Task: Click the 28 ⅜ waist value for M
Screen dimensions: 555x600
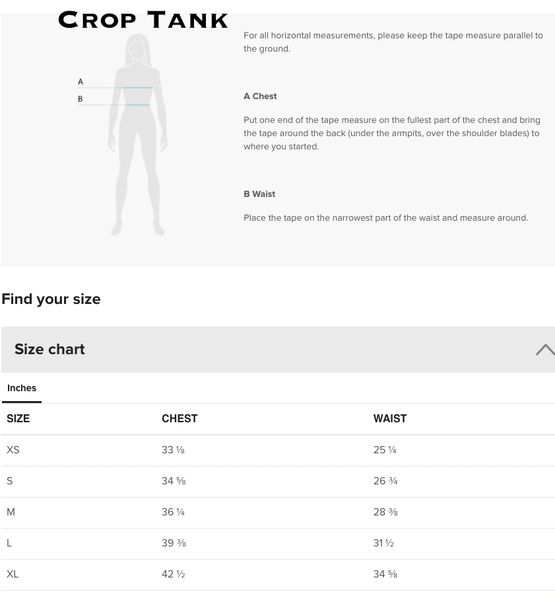Action: click(x=385, y=512)
